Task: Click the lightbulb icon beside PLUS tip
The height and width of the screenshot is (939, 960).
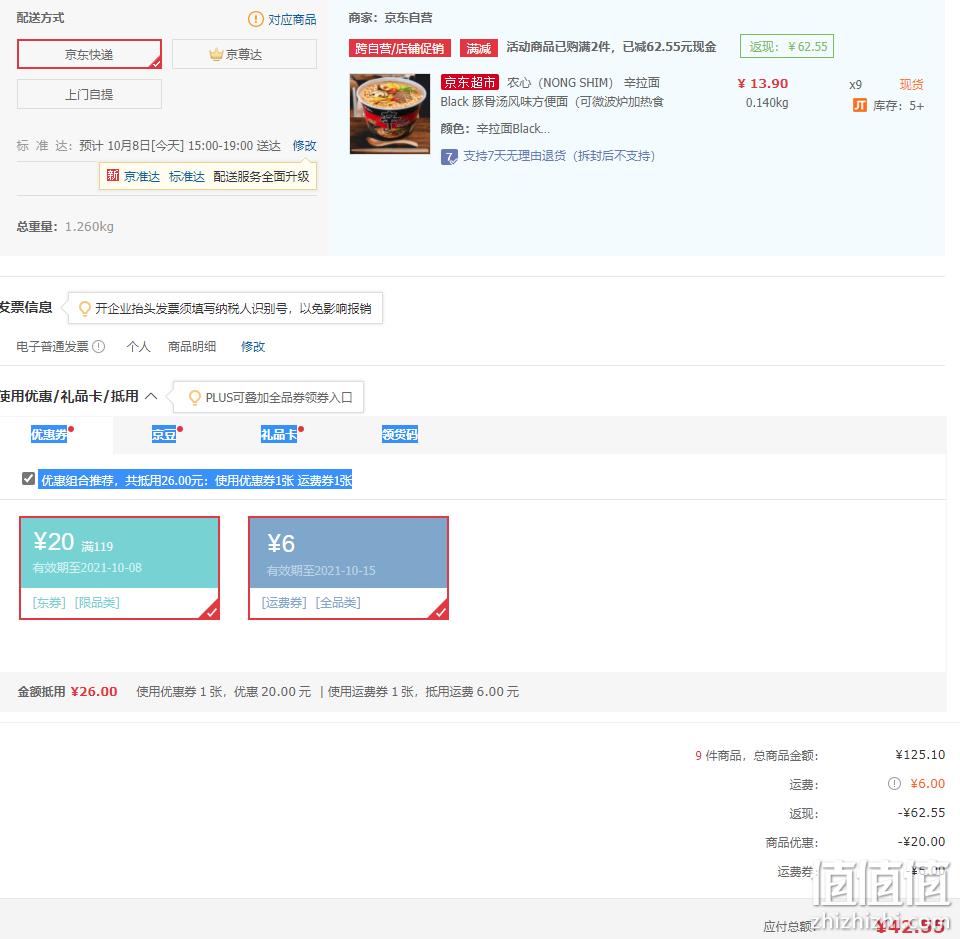Action: pos(195,398)
